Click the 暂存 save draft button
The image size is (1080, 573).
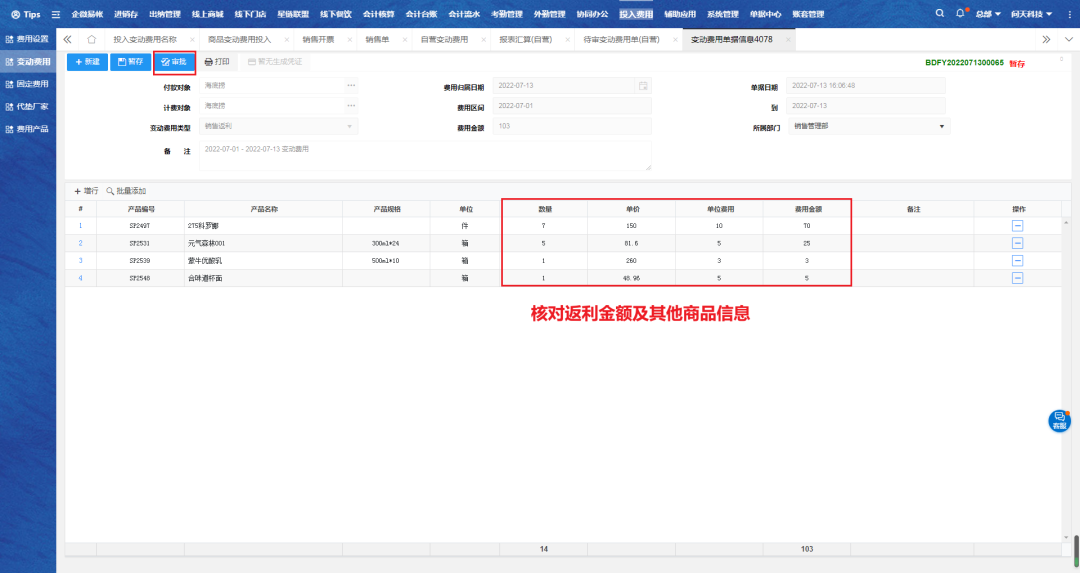130,62
